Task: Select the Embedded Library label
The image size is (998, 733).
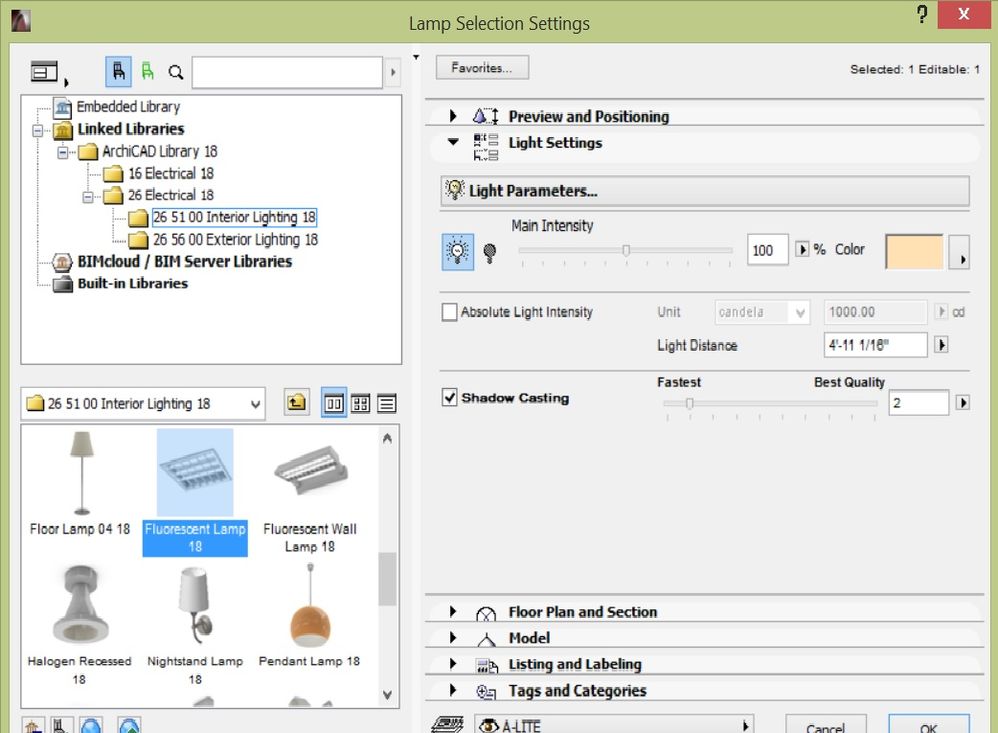Action: coord(129,107)
